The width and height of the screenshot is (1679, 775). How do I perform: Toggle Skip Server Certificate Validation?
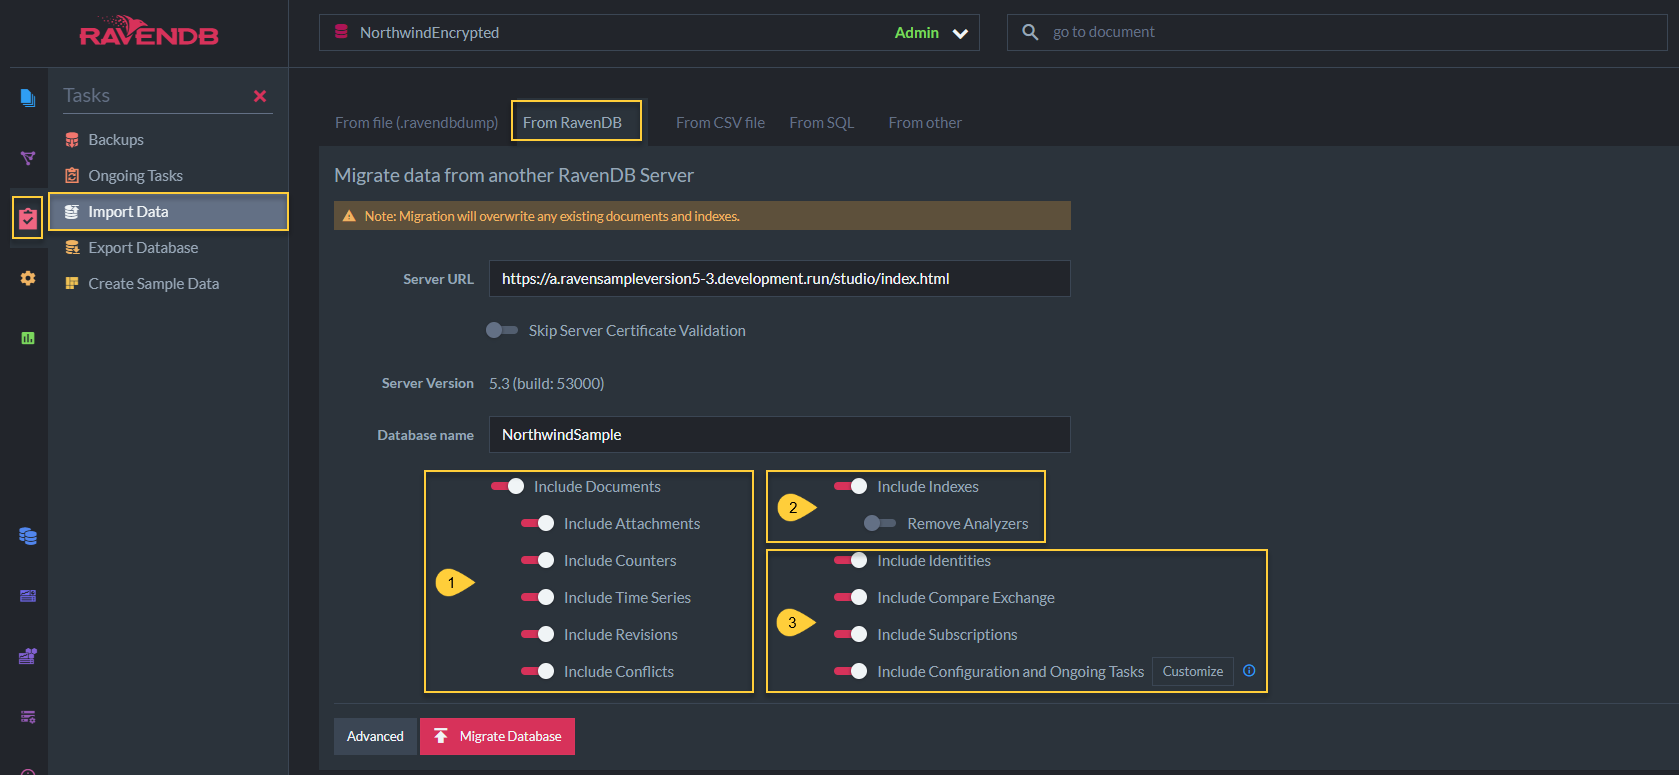click(x=502, y=330)
